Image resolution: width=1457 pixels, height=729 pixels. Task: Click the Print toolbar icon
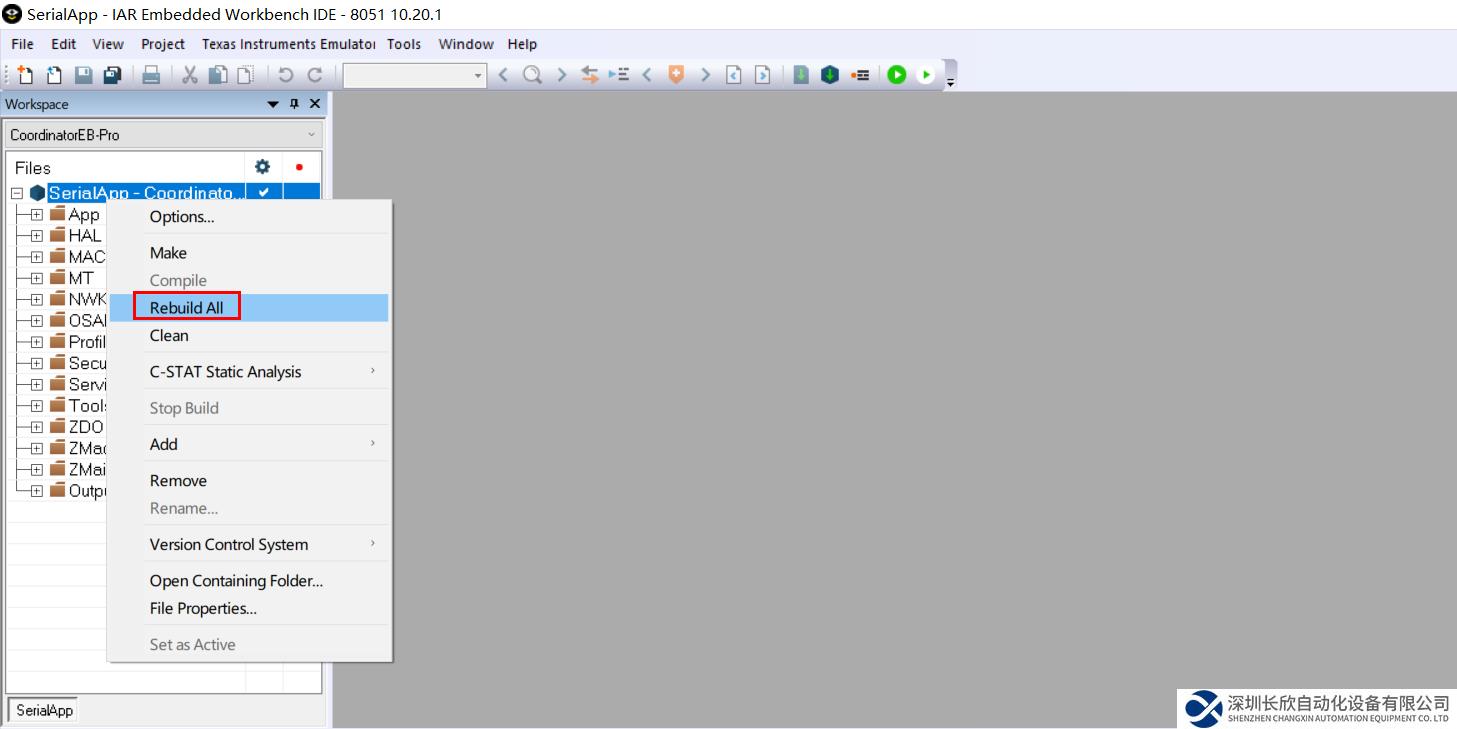pos(151,75)
